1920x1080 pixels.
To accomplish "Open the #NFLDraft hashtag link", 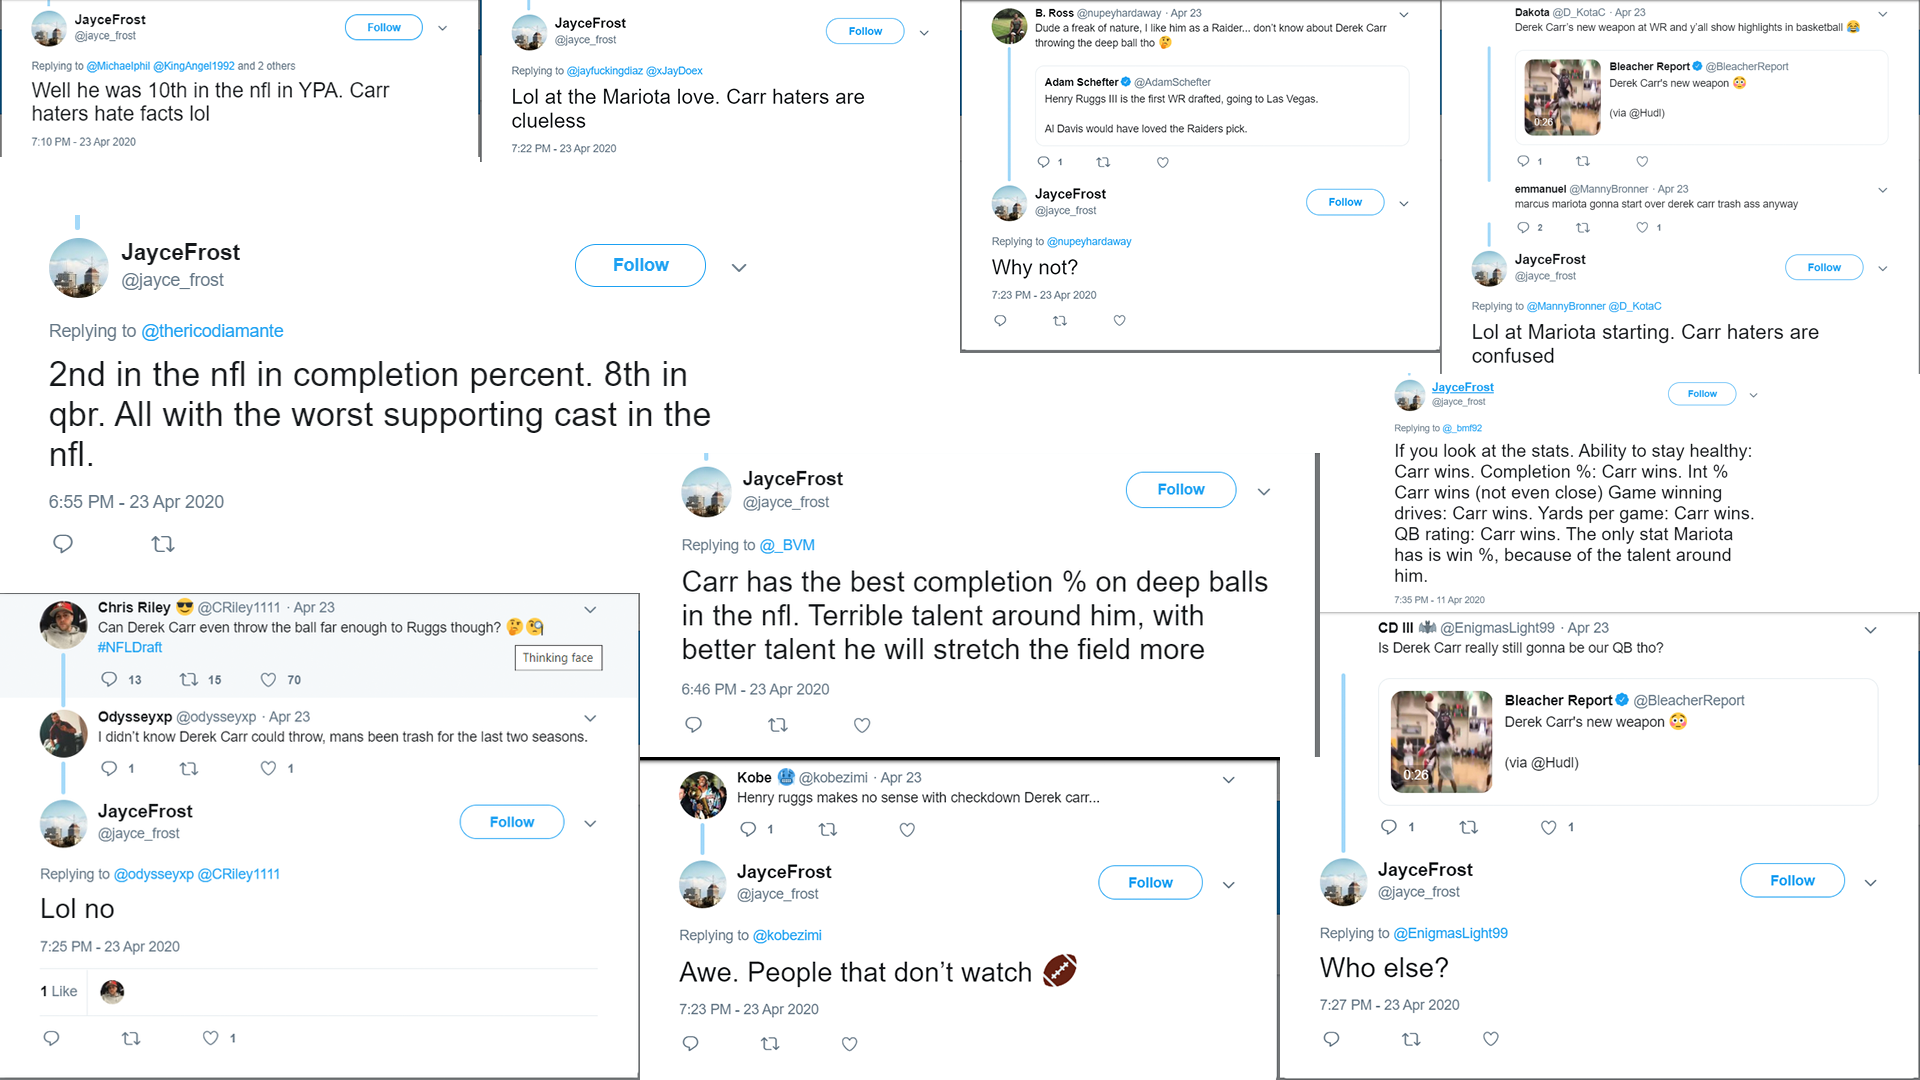I will point(130,647).
